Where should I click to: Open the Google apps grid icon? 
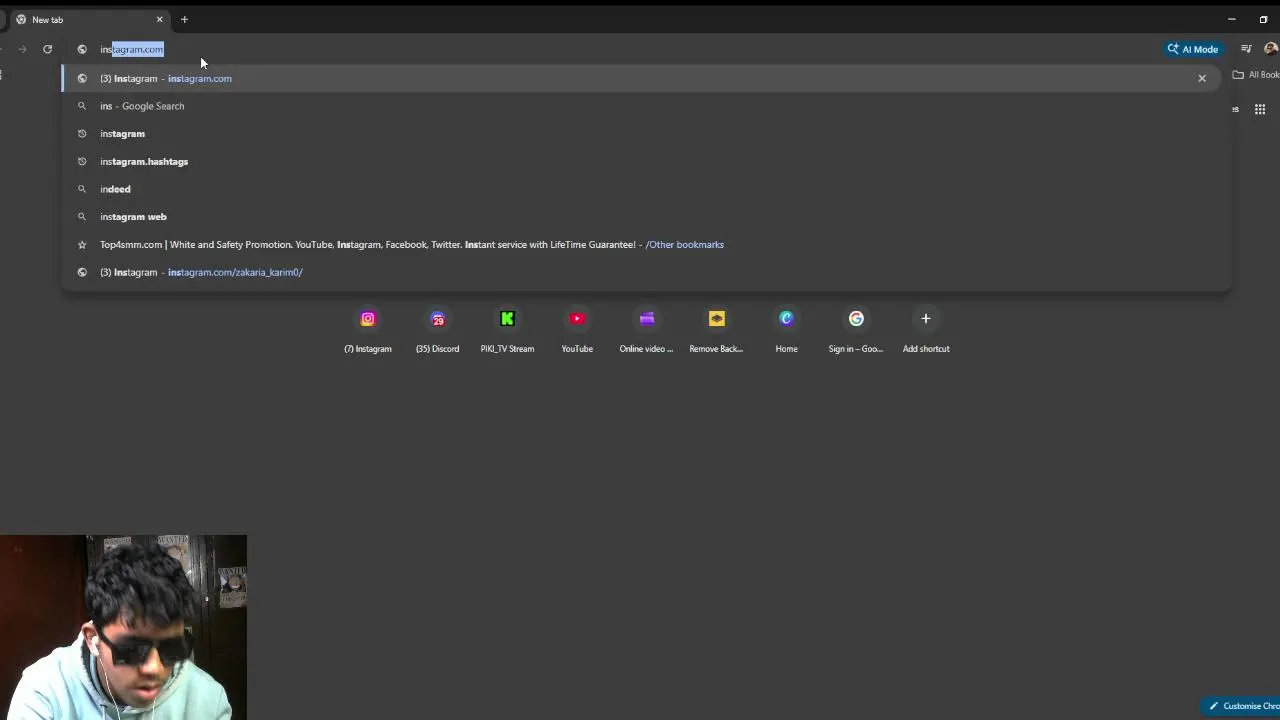1260,109
